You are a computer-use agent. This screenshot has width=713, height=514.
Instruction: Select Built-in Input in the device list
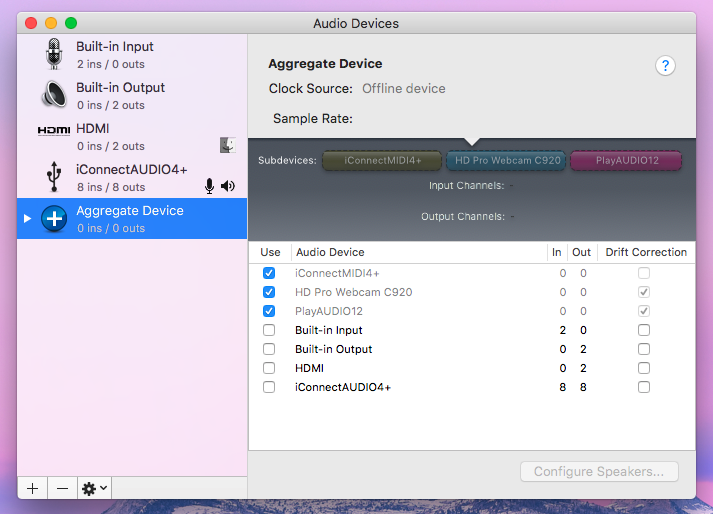pos(132,55)
